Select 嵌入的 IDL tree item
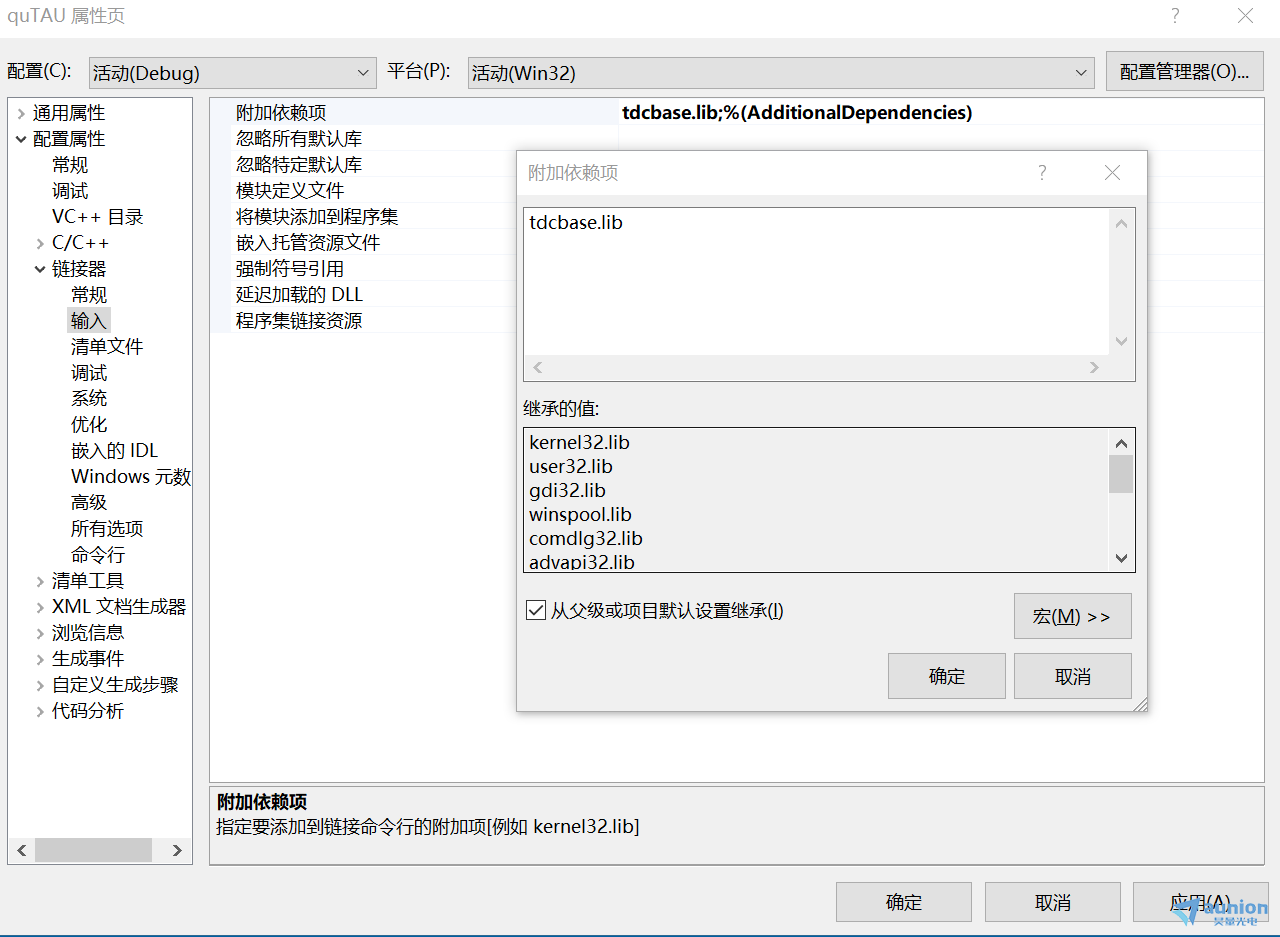Viewport: 1280px width, 937px height. (x=115, y=451)
